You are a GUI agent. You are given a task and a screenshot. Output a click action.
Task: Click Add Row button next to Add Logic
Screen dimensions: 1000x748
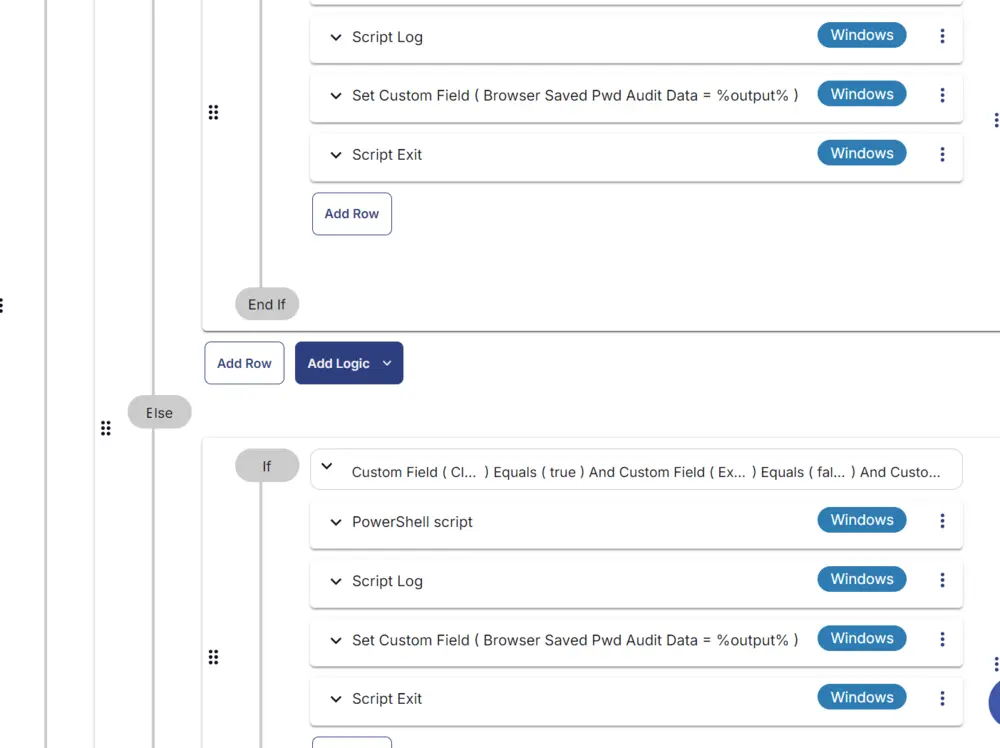[244, 363]
